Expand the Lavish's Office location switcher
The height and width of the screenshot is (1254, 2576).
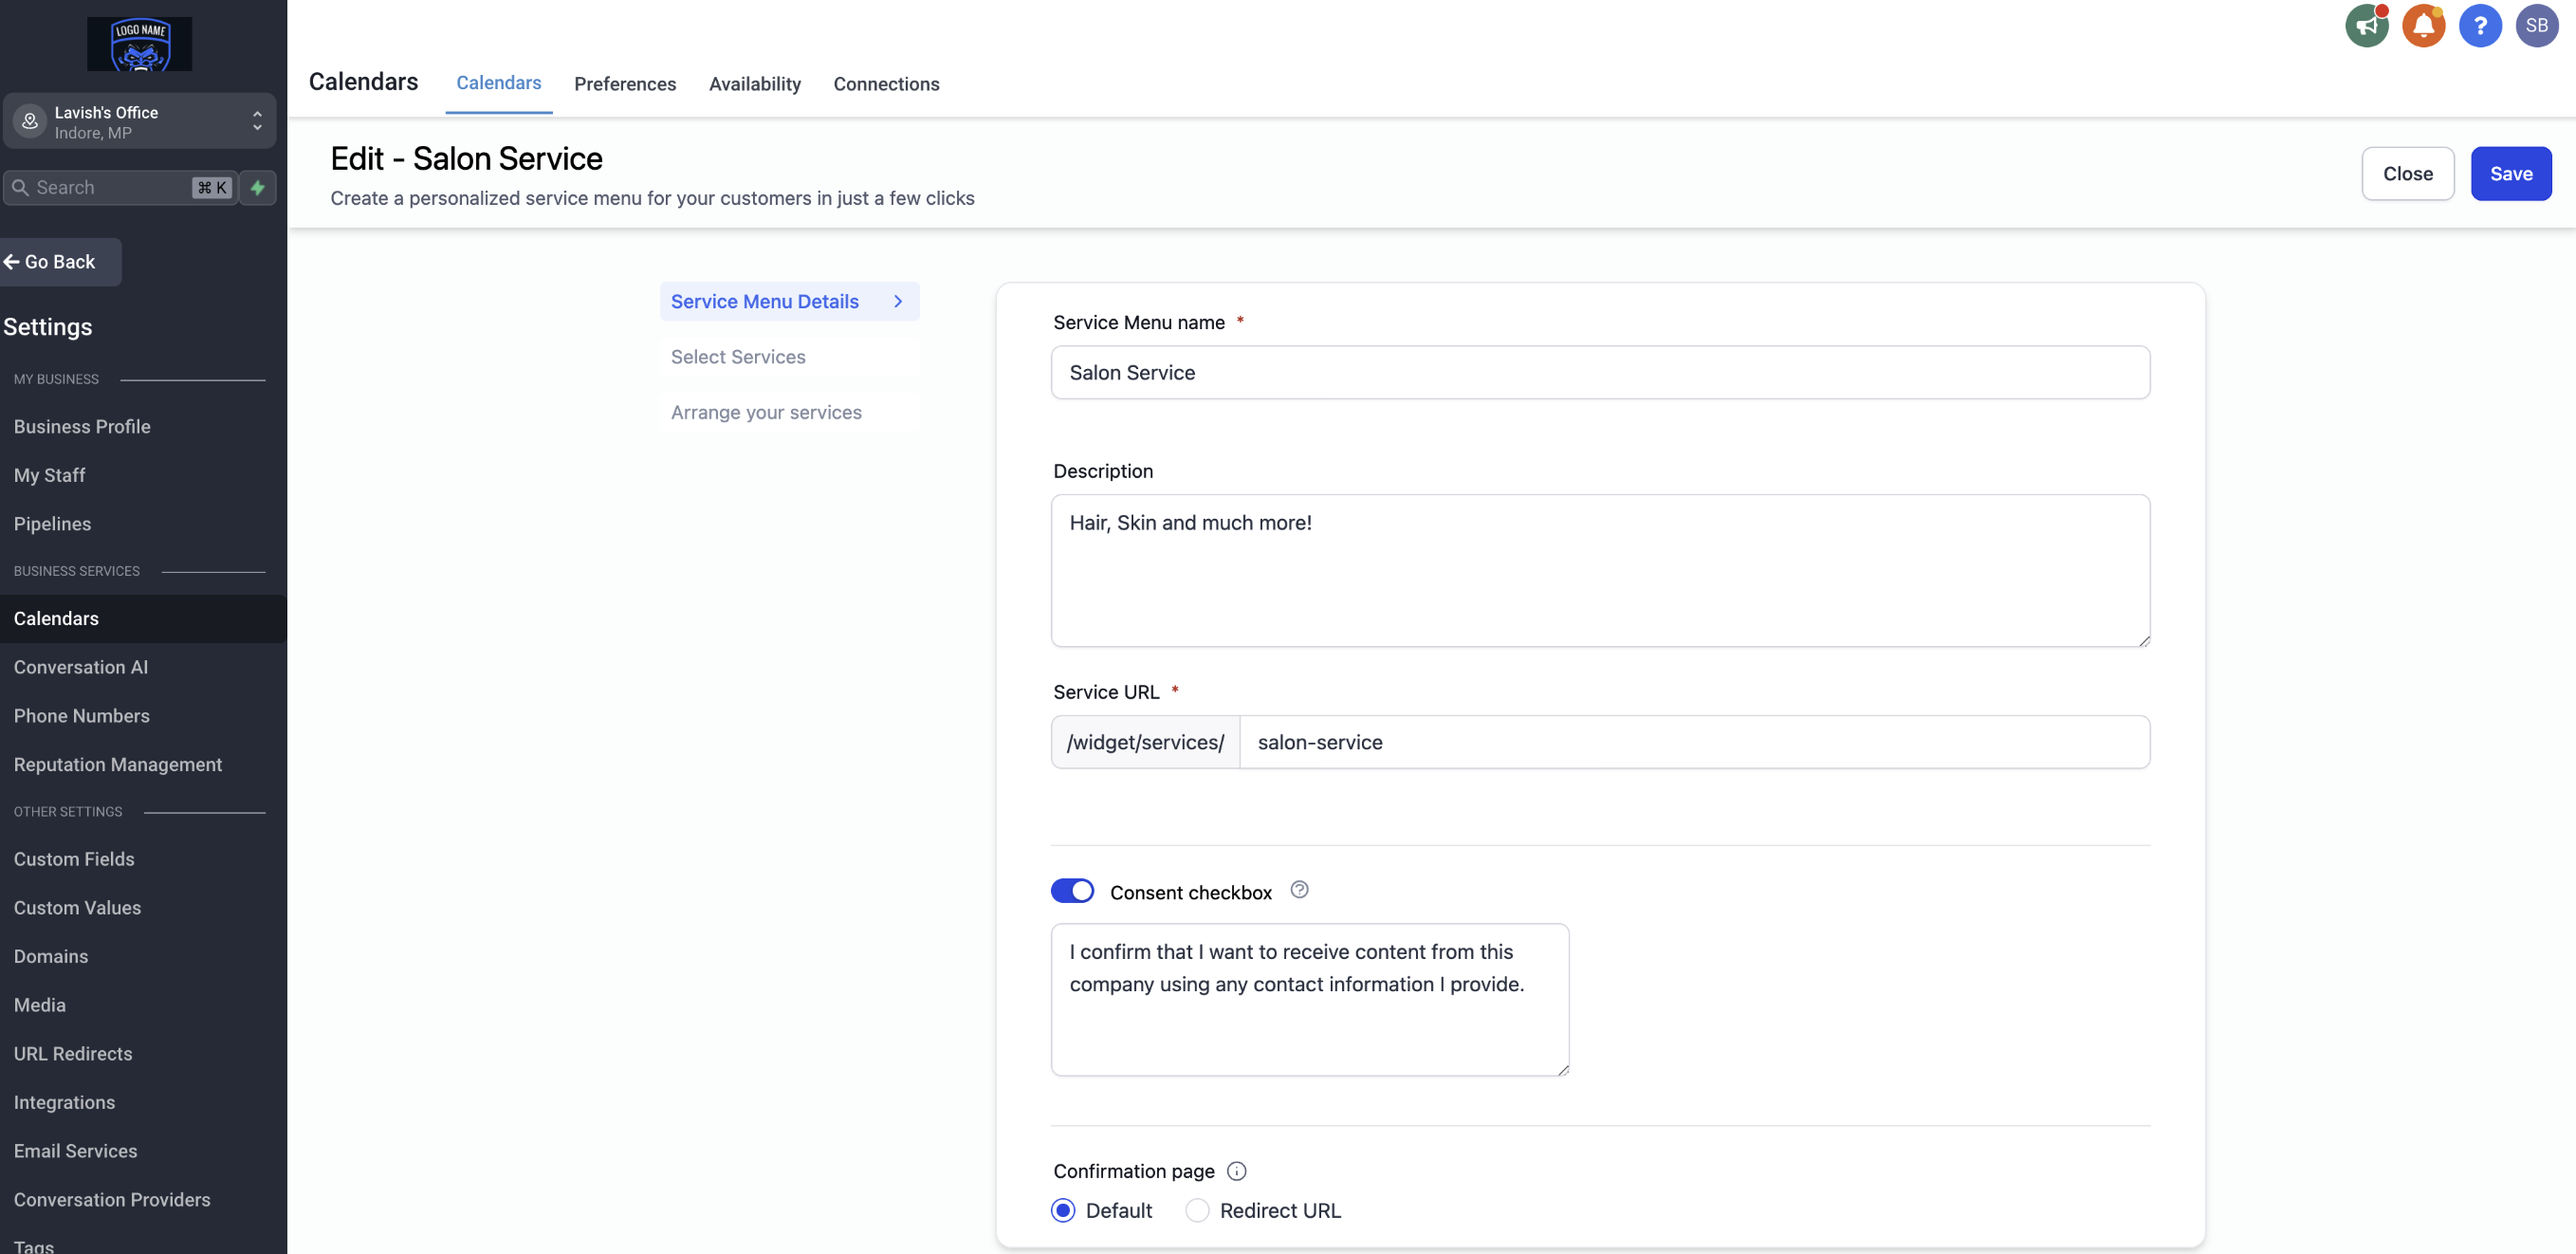[138, 121]
